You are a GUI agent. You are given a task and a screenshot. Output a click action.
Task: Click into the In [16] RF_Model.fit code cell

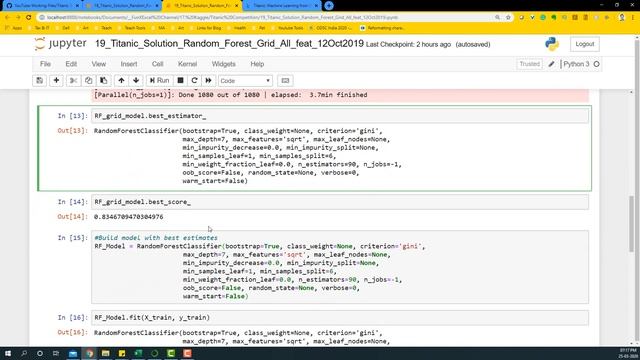(340, 318)
